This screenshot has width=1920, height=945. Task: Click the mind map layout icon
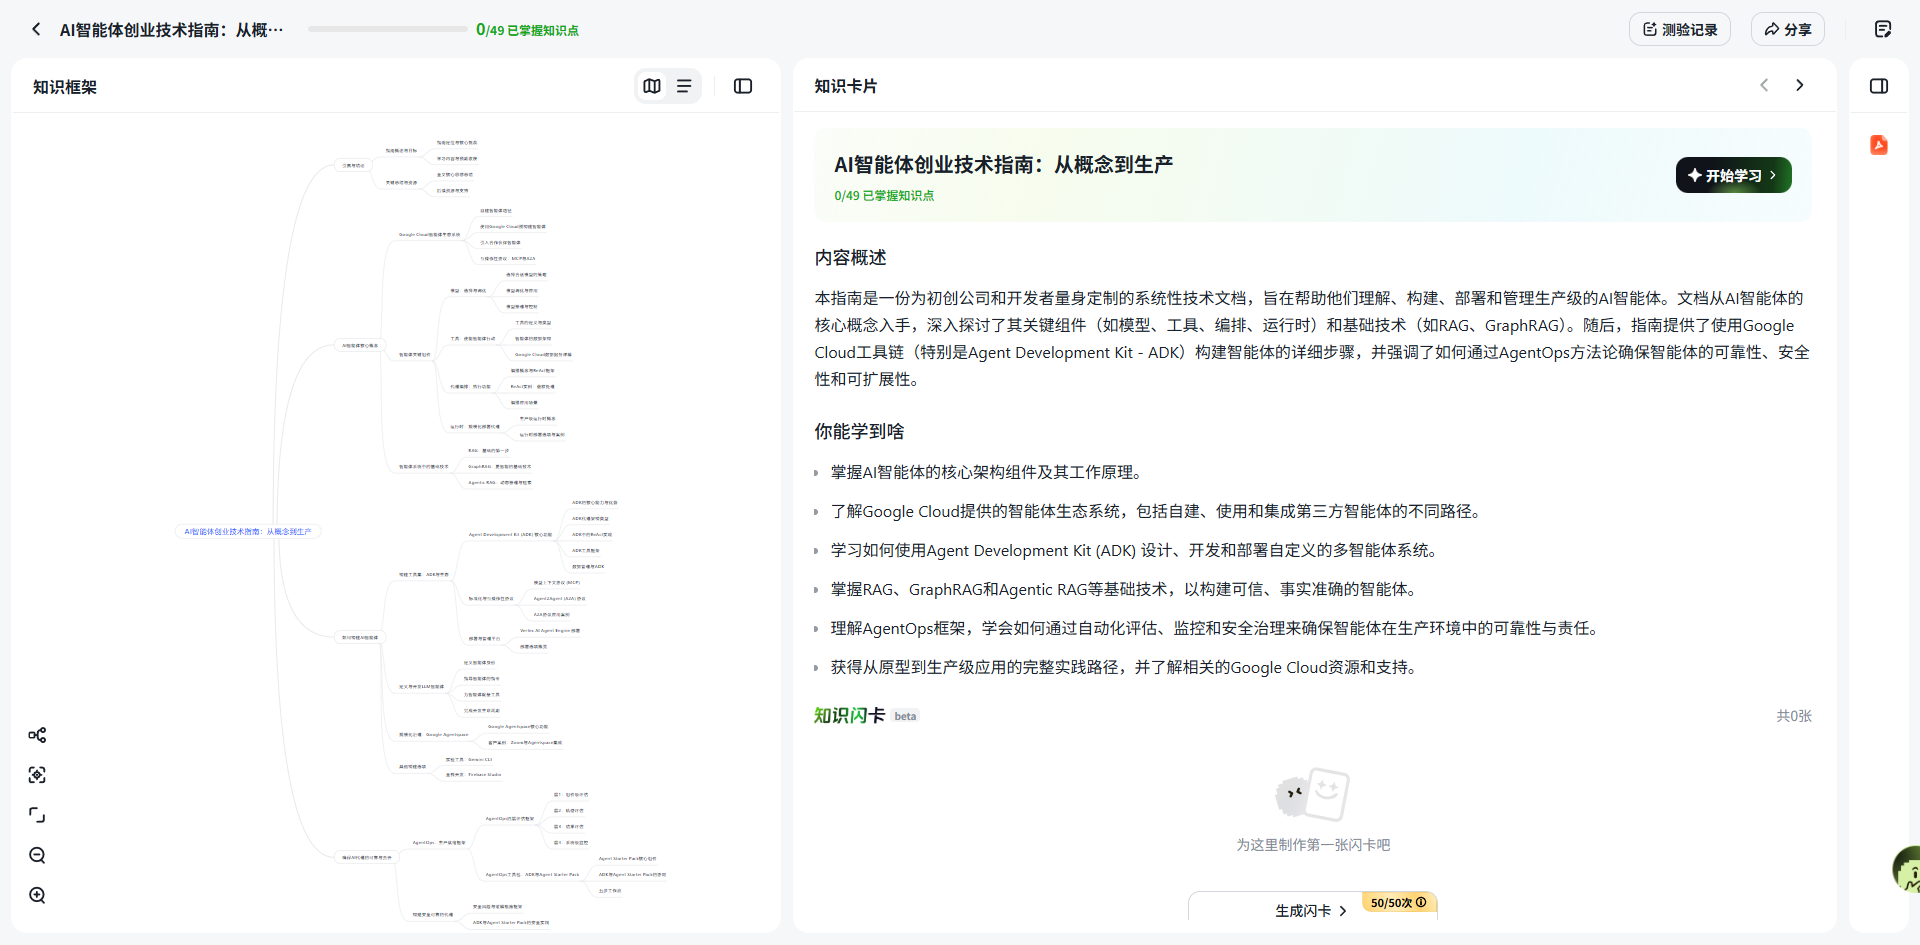37,735
